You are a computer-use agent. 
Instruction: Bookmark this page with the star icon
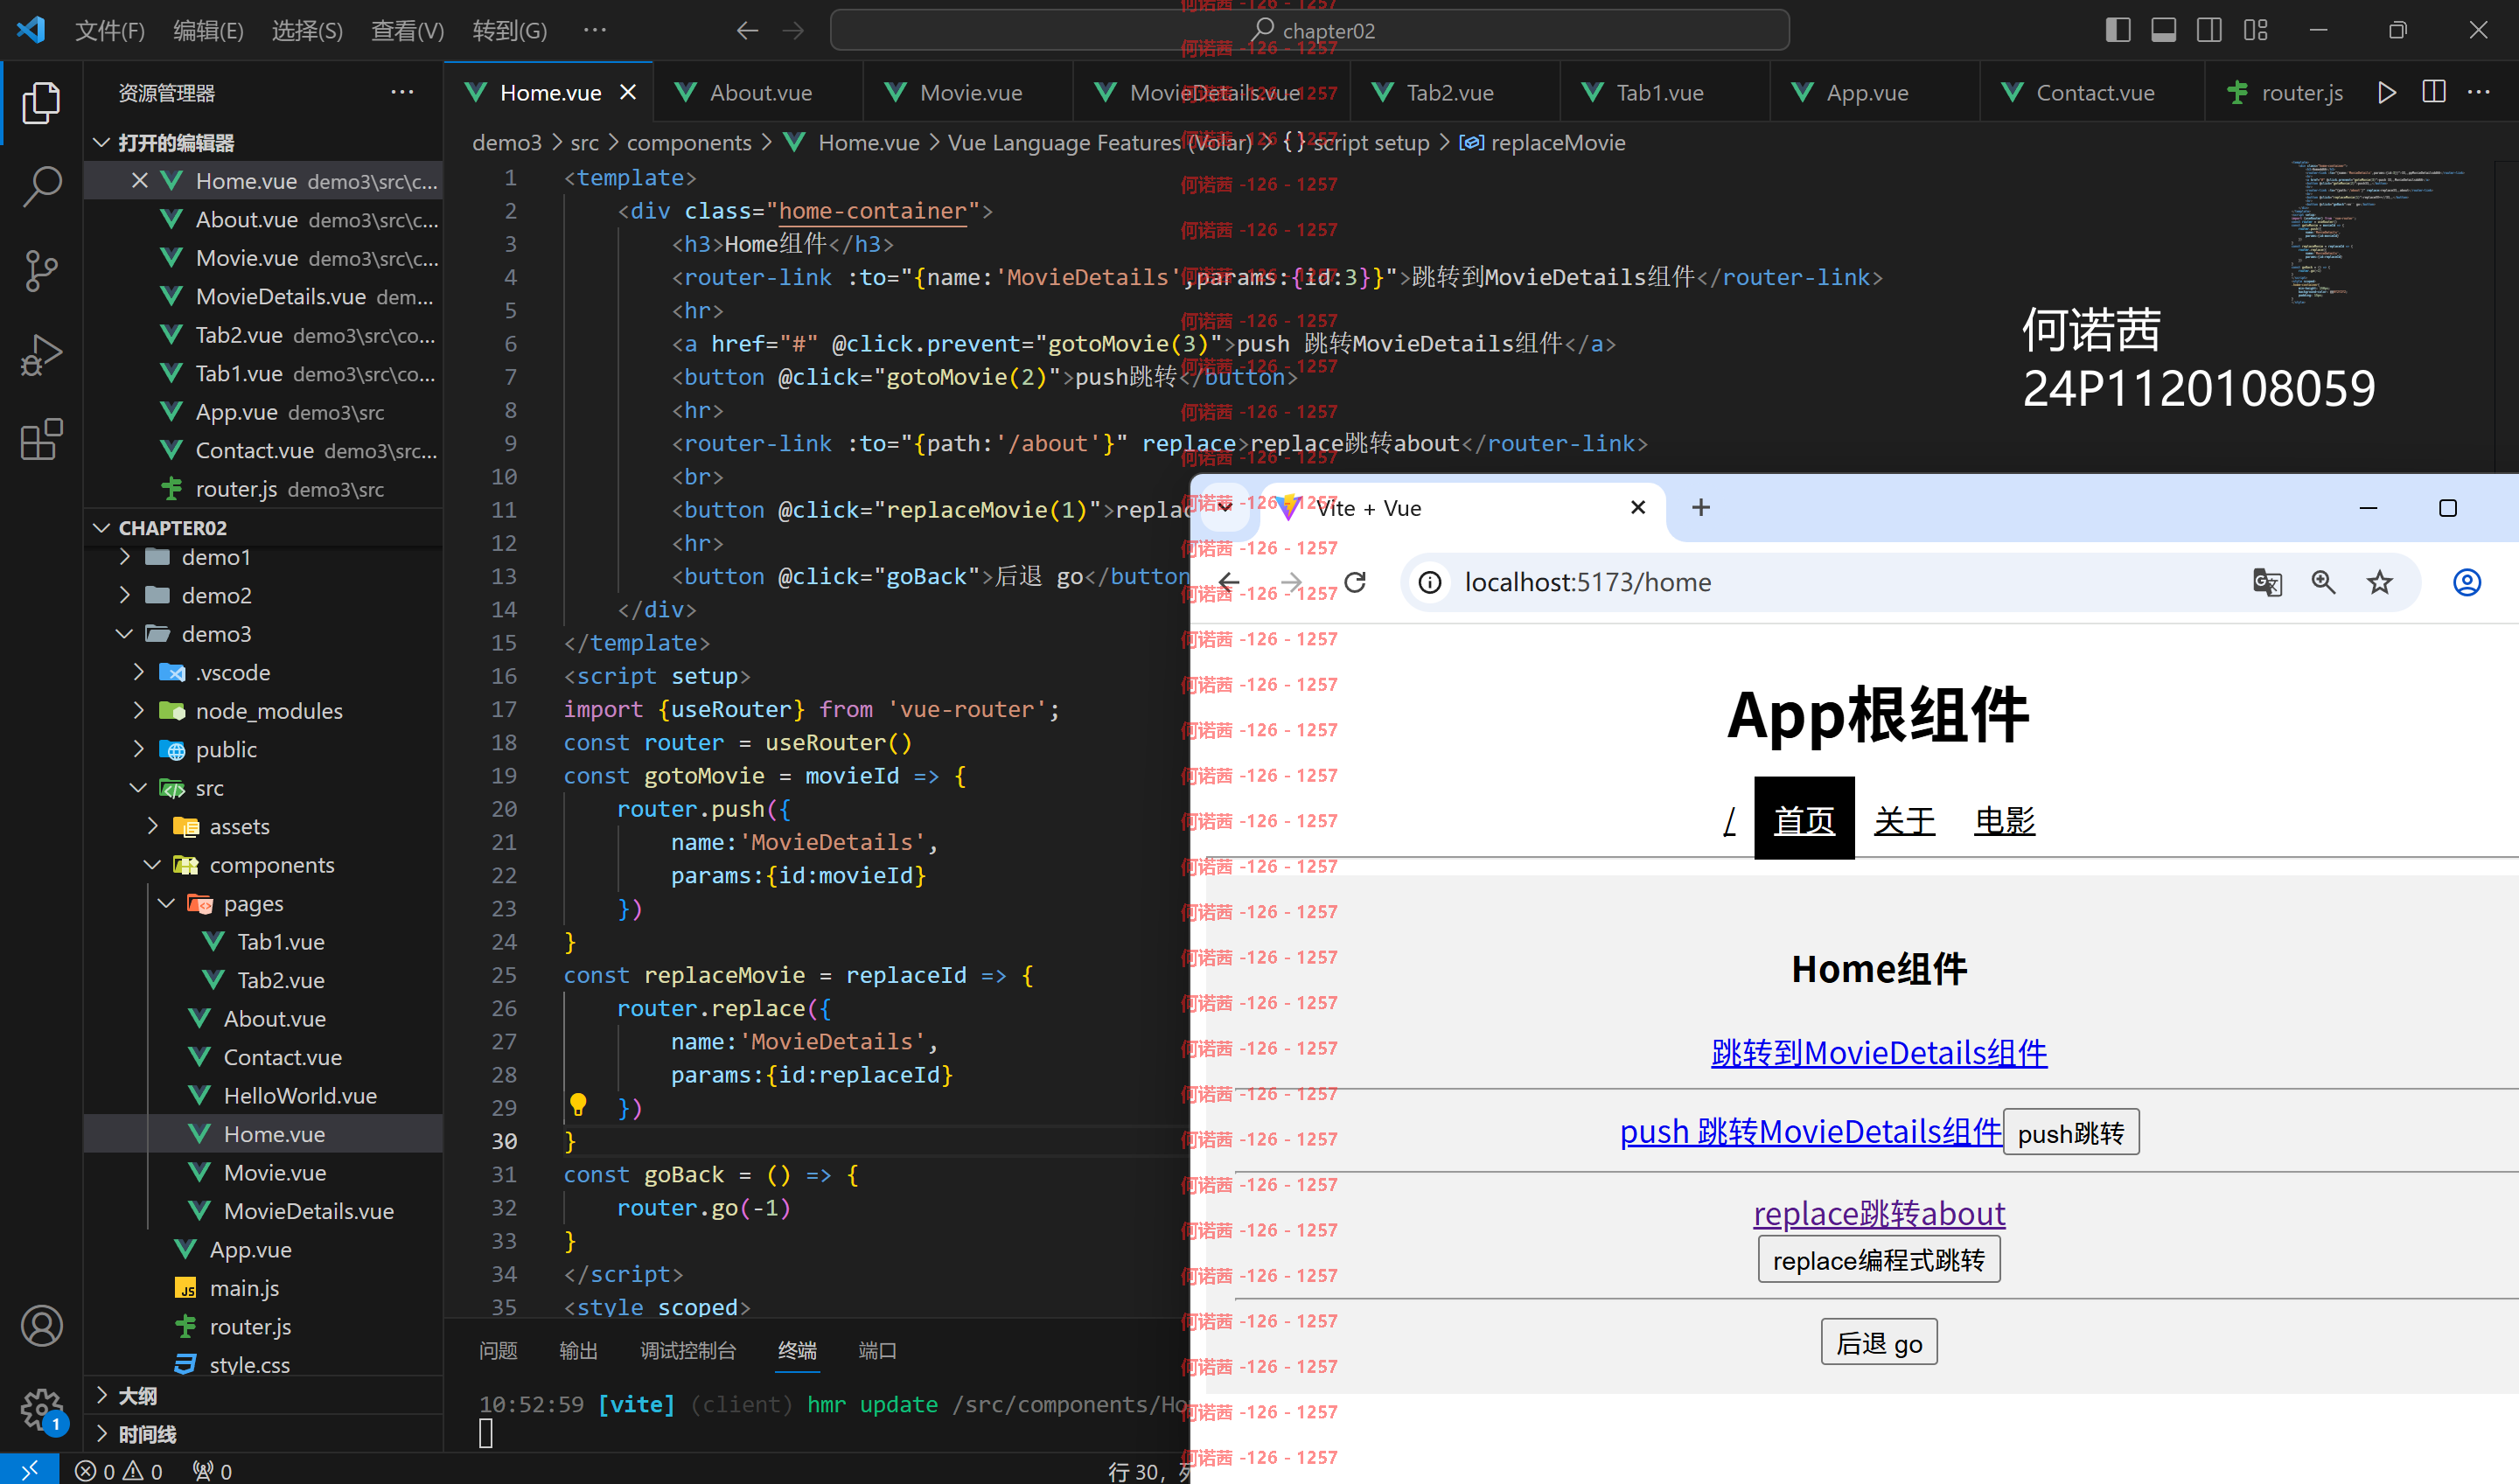[x=2380, y=582]
